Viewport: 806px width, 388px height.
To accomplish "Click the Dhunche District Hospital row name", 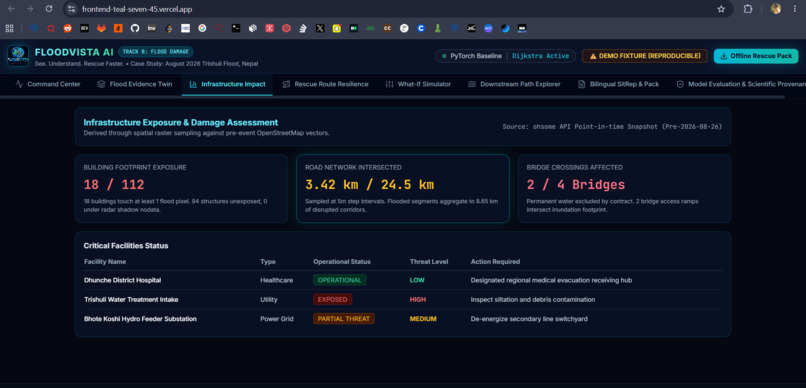I will tap(122, 280).
